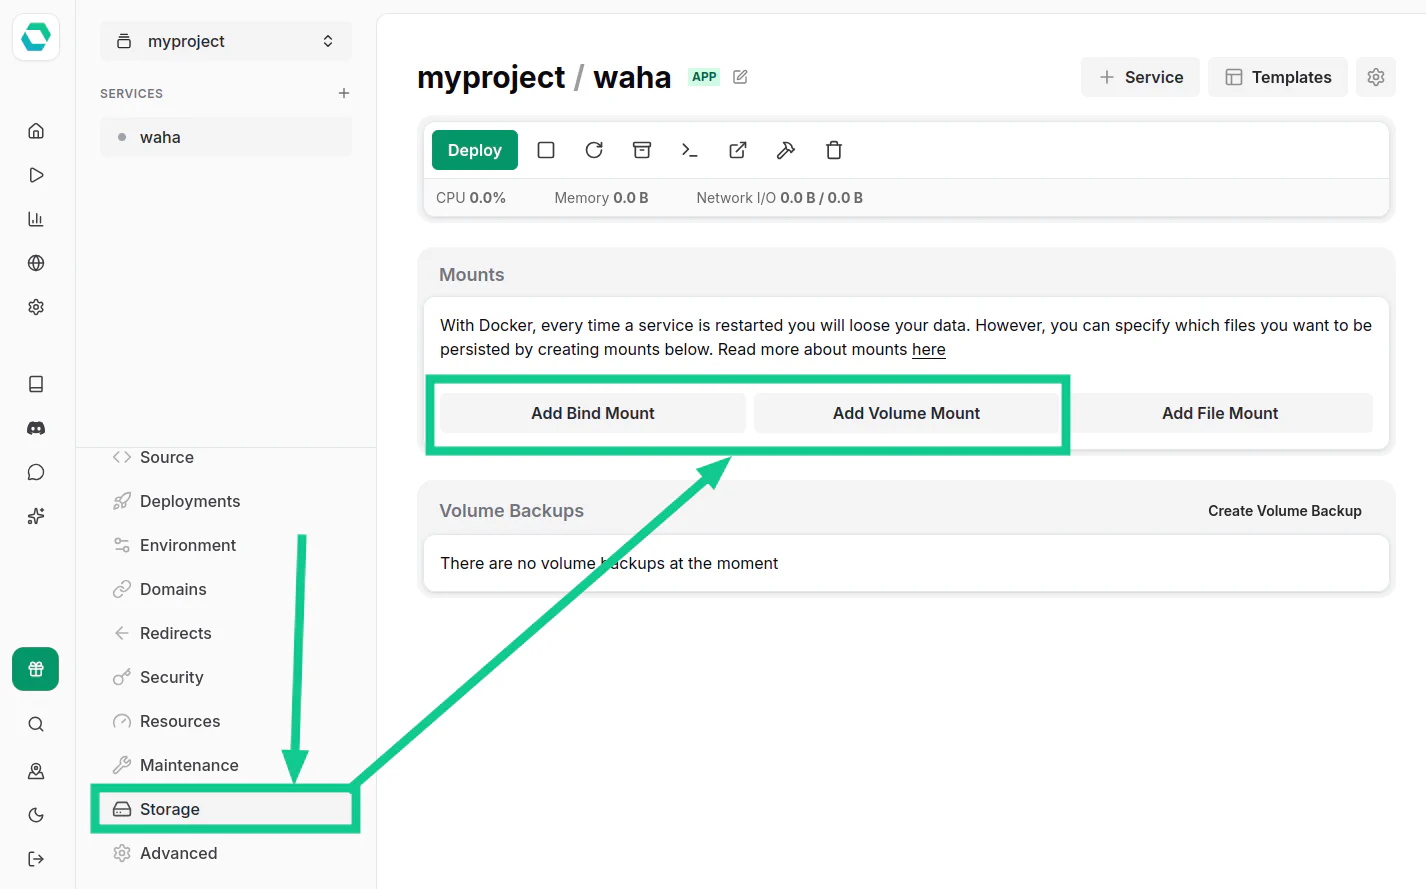
Task: Open the app via external link icon
Action: coord(738,150)
